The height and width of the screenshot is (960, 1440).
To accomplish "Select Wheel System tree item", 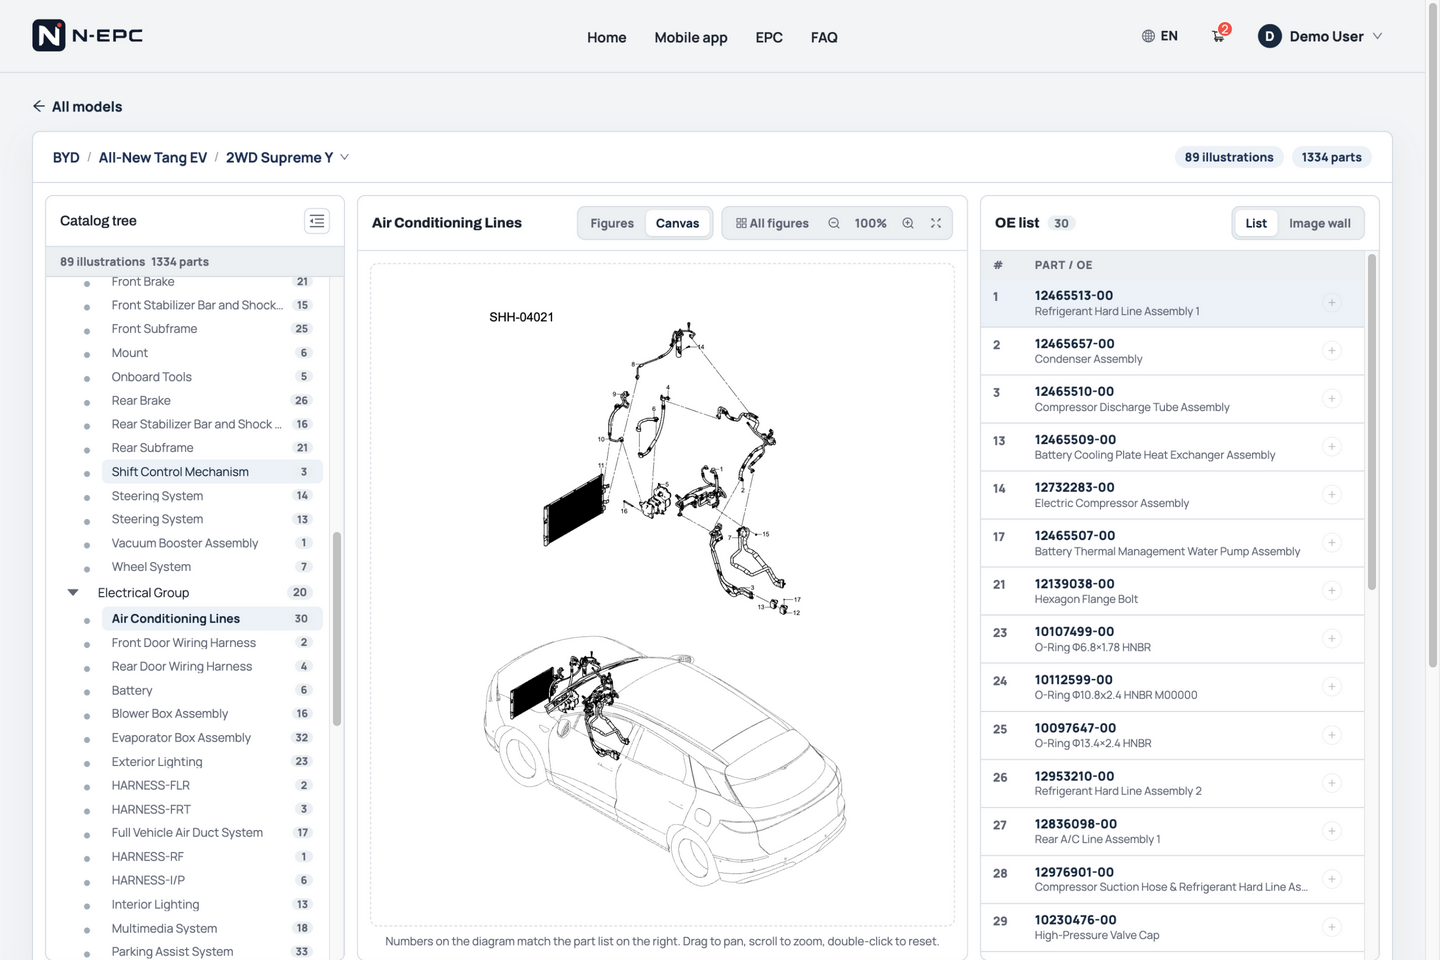I will (x=212, y=567).
